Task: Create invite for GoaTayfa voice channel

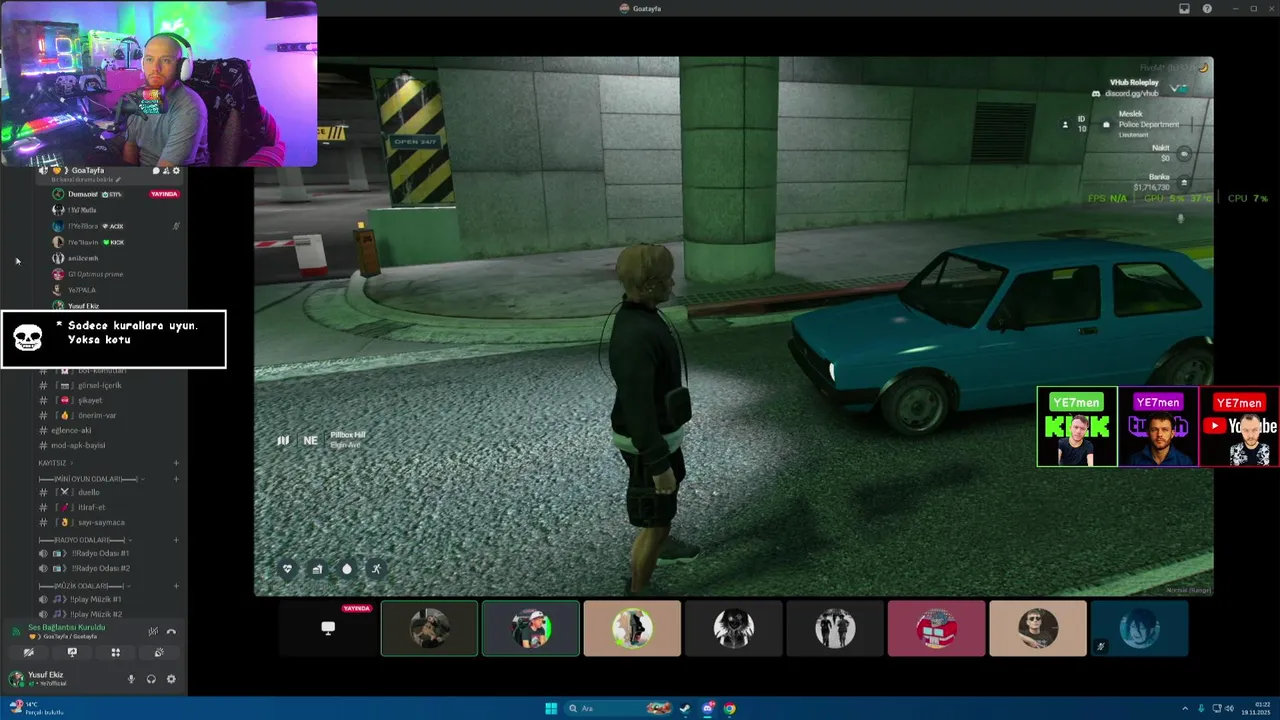Action: (167, 171)
